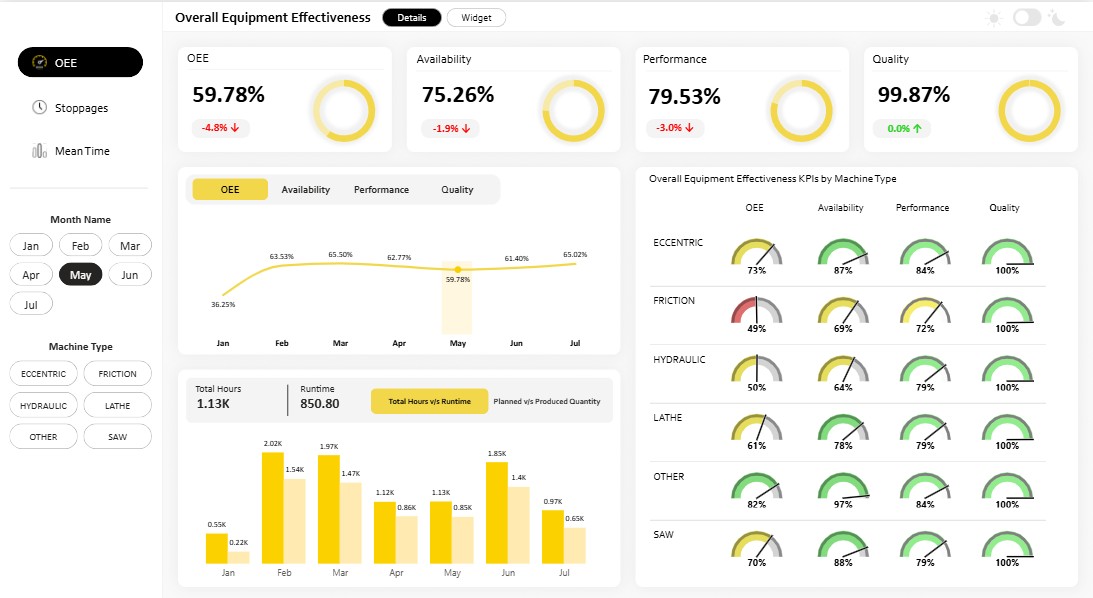Open Mean Time via its bar chart icon
Image resolution: width=1093 pixels, height=598 pixels.
click(x=39, y=151)
